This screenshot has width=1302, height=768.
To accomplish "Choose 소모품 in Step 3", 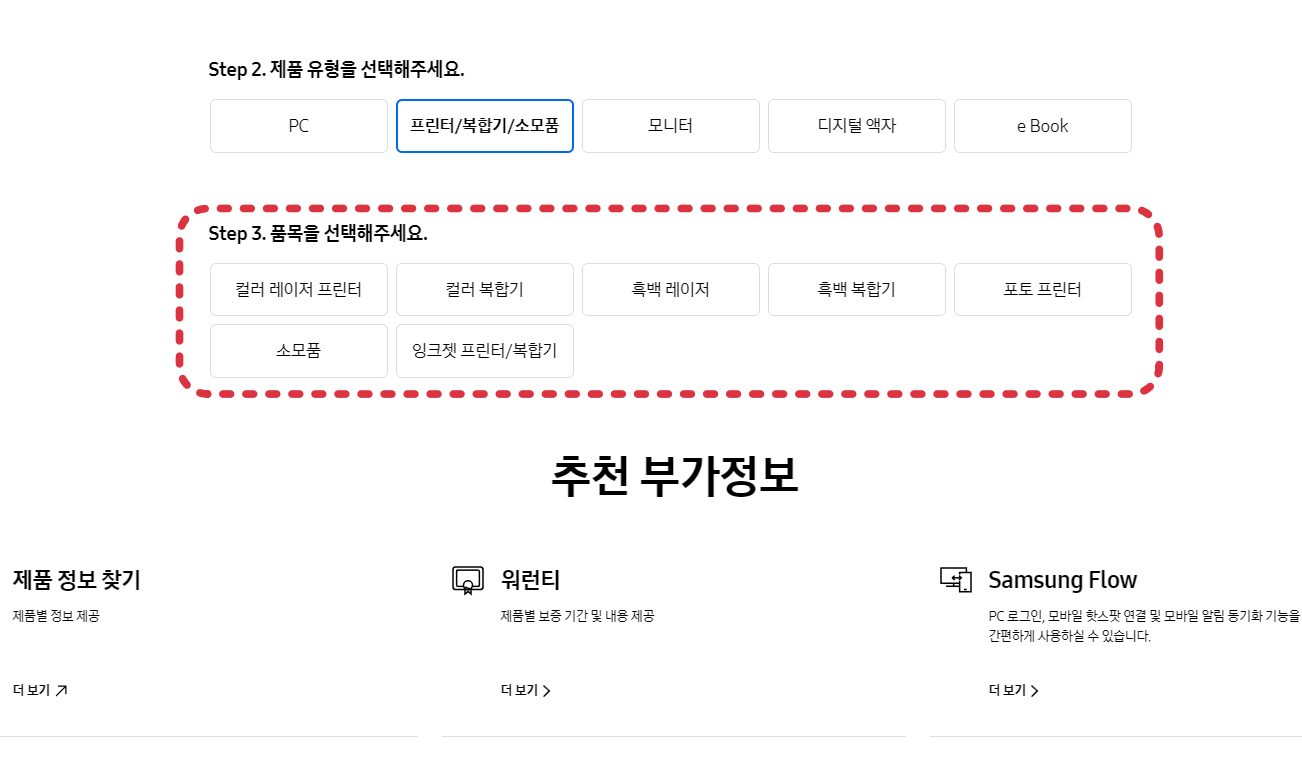I will [298, 350].
